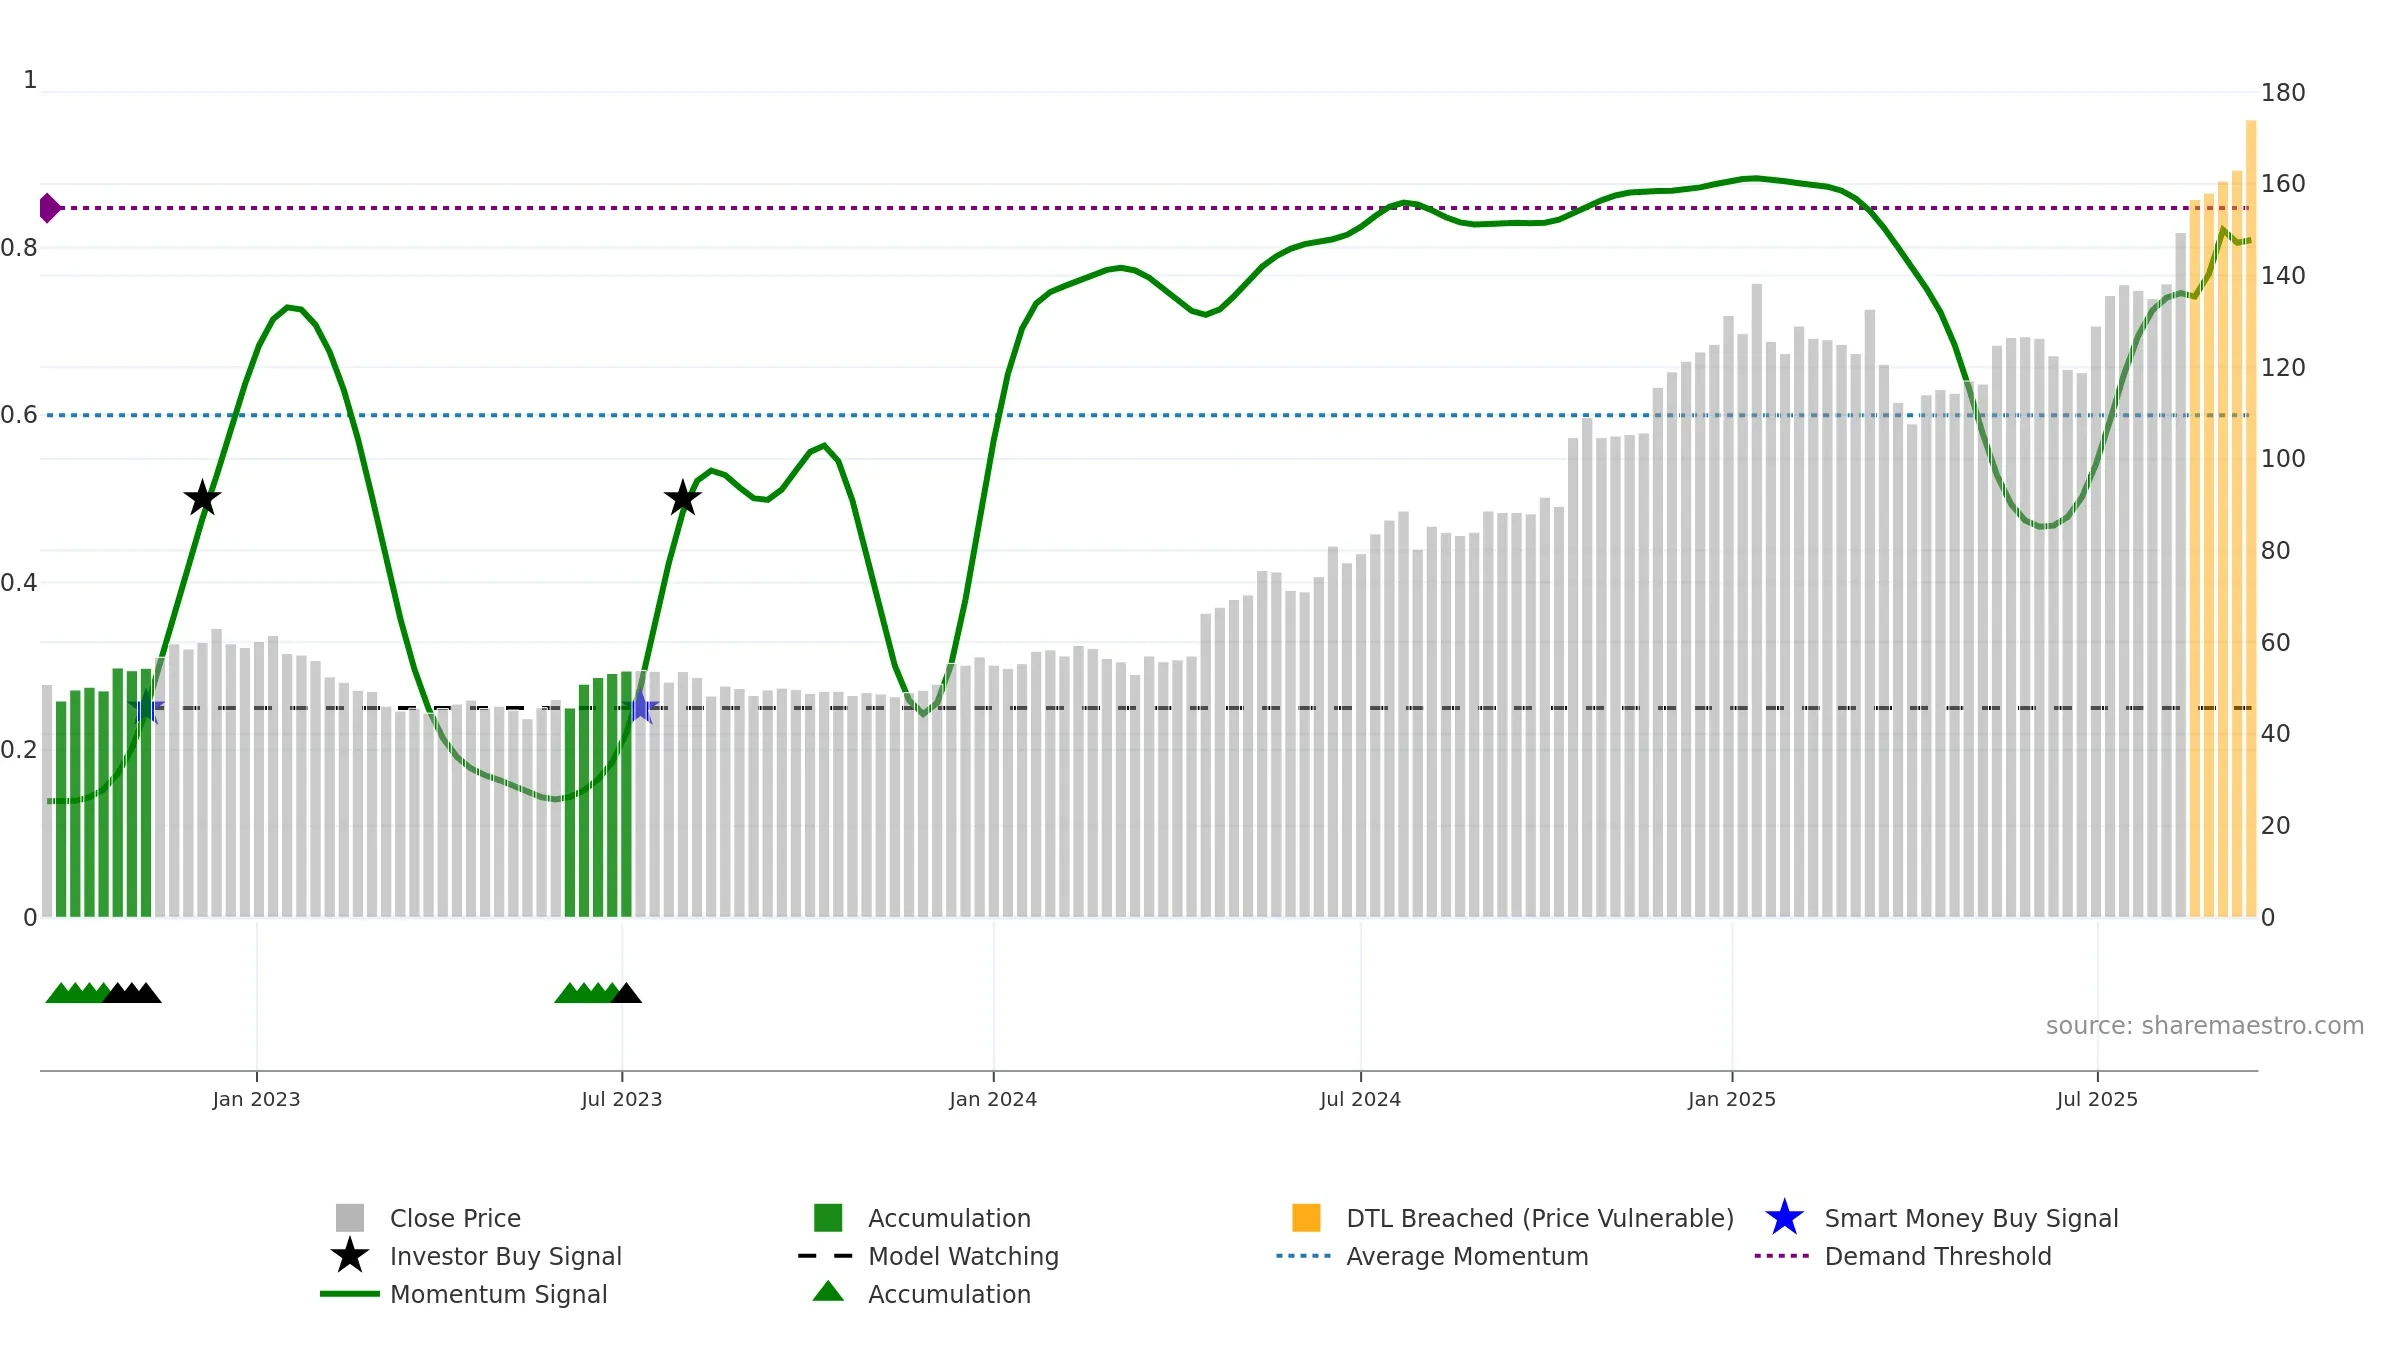Toggle Close Price legend entry

(x=455, y=1218)
